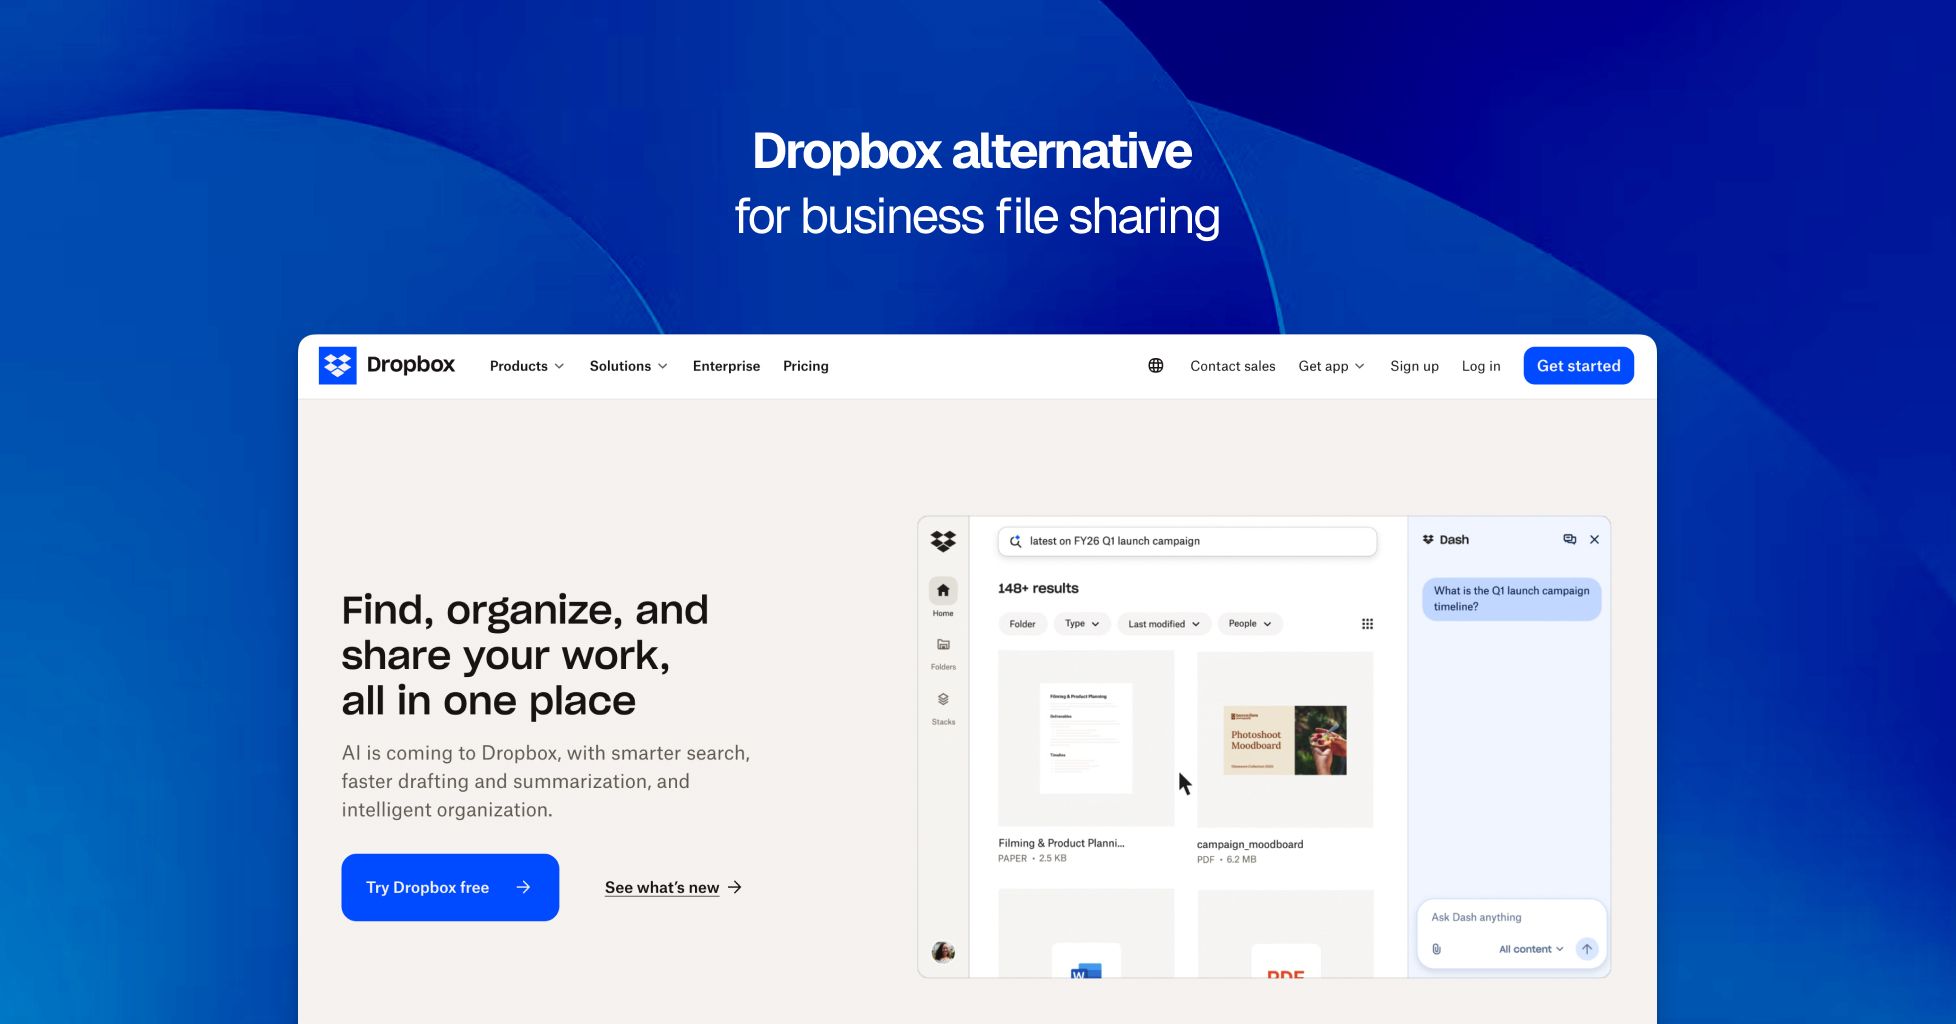This screenshot has height=1024, width=1956.
Task: Click the Dropbox icon in app sidebar
Action: point(943,541)
